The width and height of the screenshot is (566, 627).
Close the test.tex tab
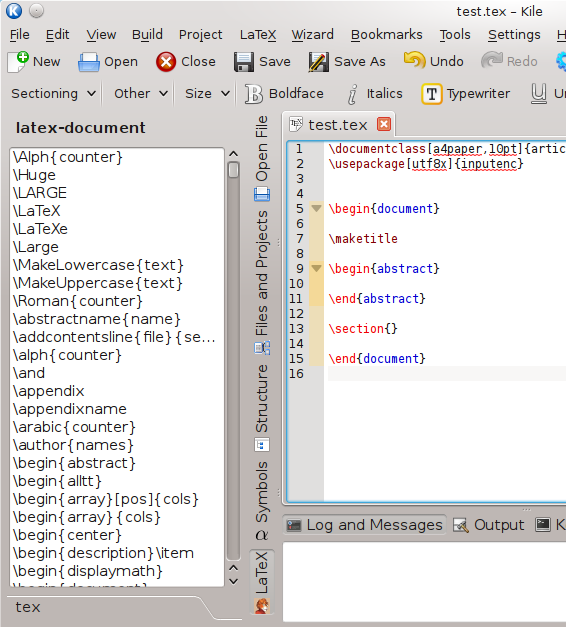click(384, 124)
